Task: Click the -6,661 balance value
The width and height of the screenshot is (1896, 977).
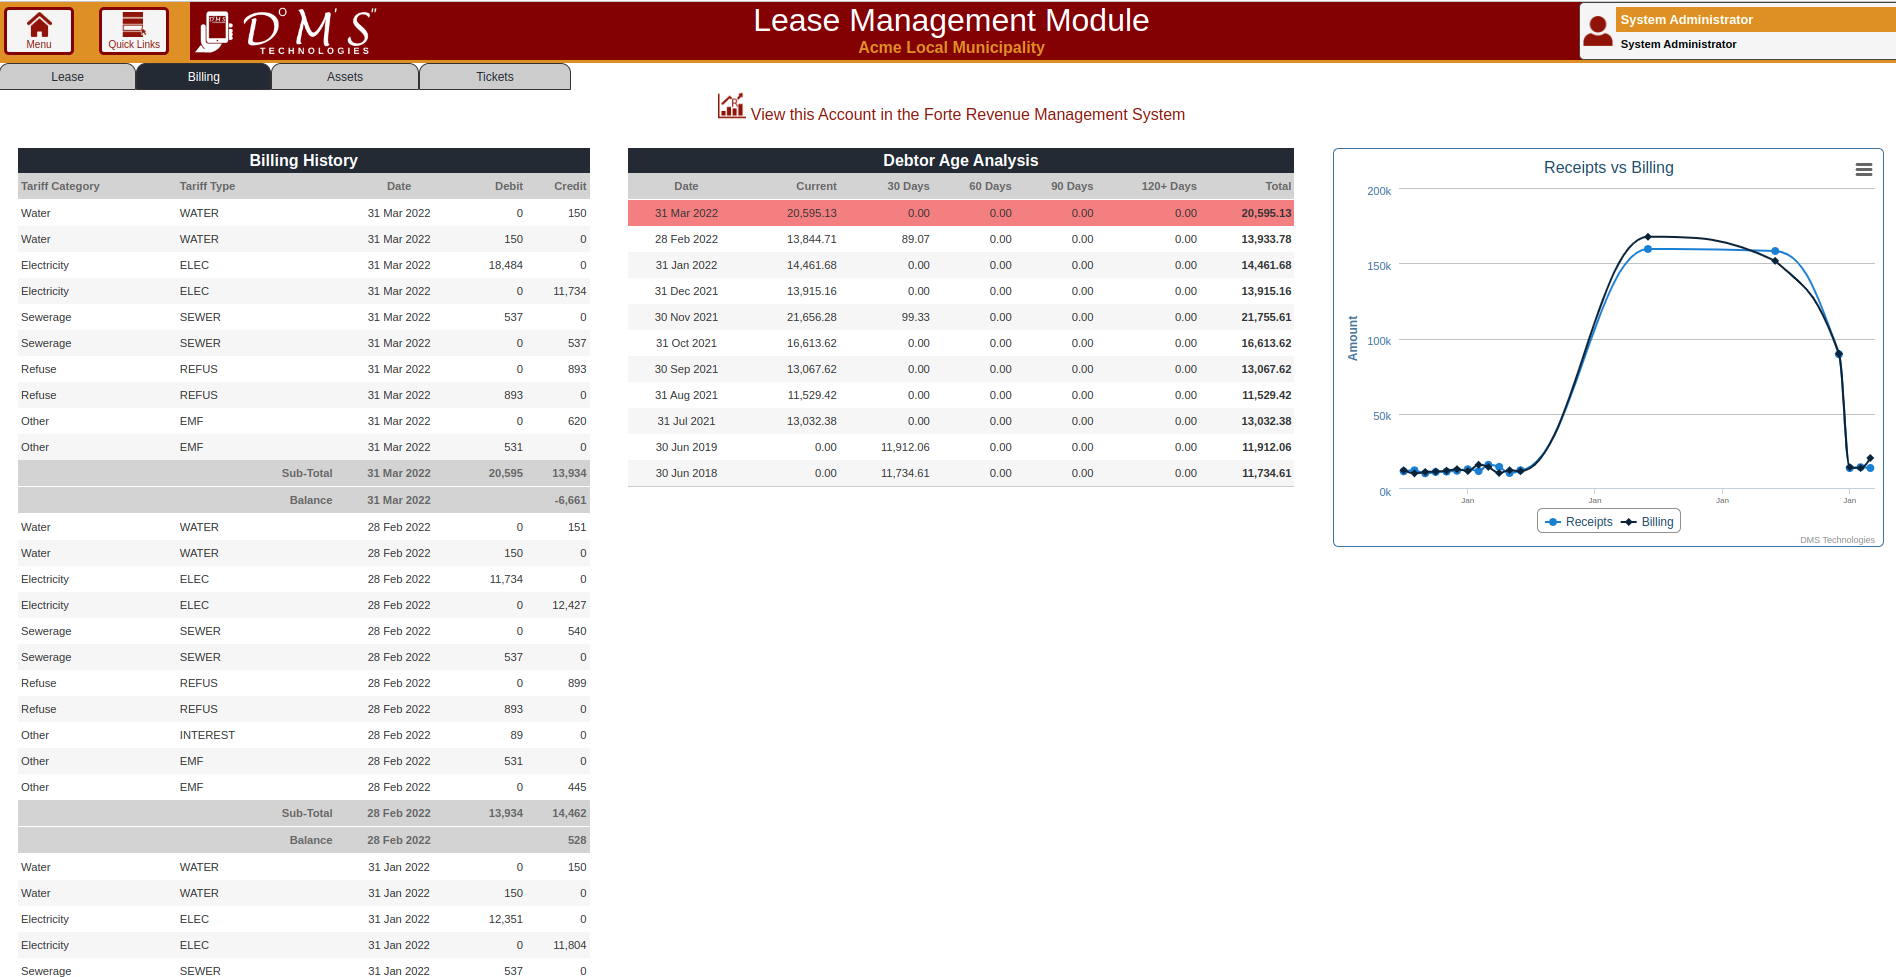Action: click(570, 500)
